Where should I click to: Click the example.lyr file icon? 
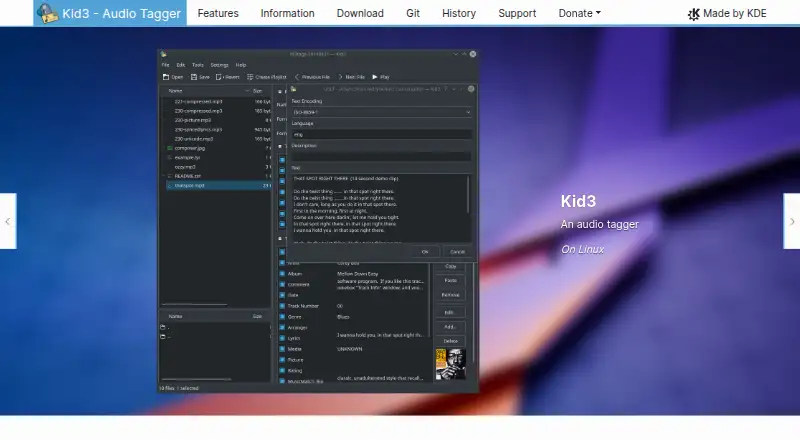[170, 158]
